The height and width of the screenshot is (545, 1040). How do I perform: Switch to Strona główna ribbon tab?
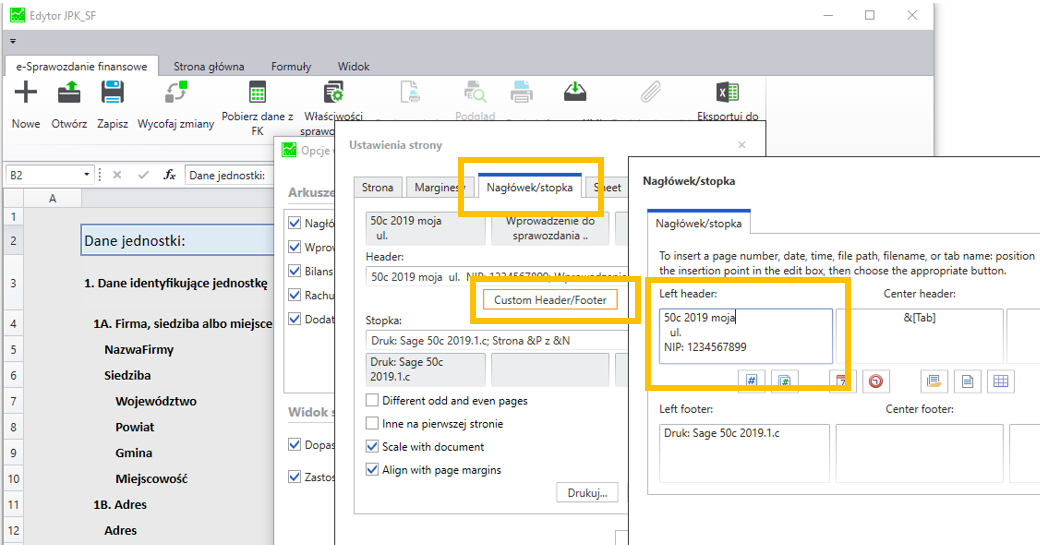[x=209, y=66]
